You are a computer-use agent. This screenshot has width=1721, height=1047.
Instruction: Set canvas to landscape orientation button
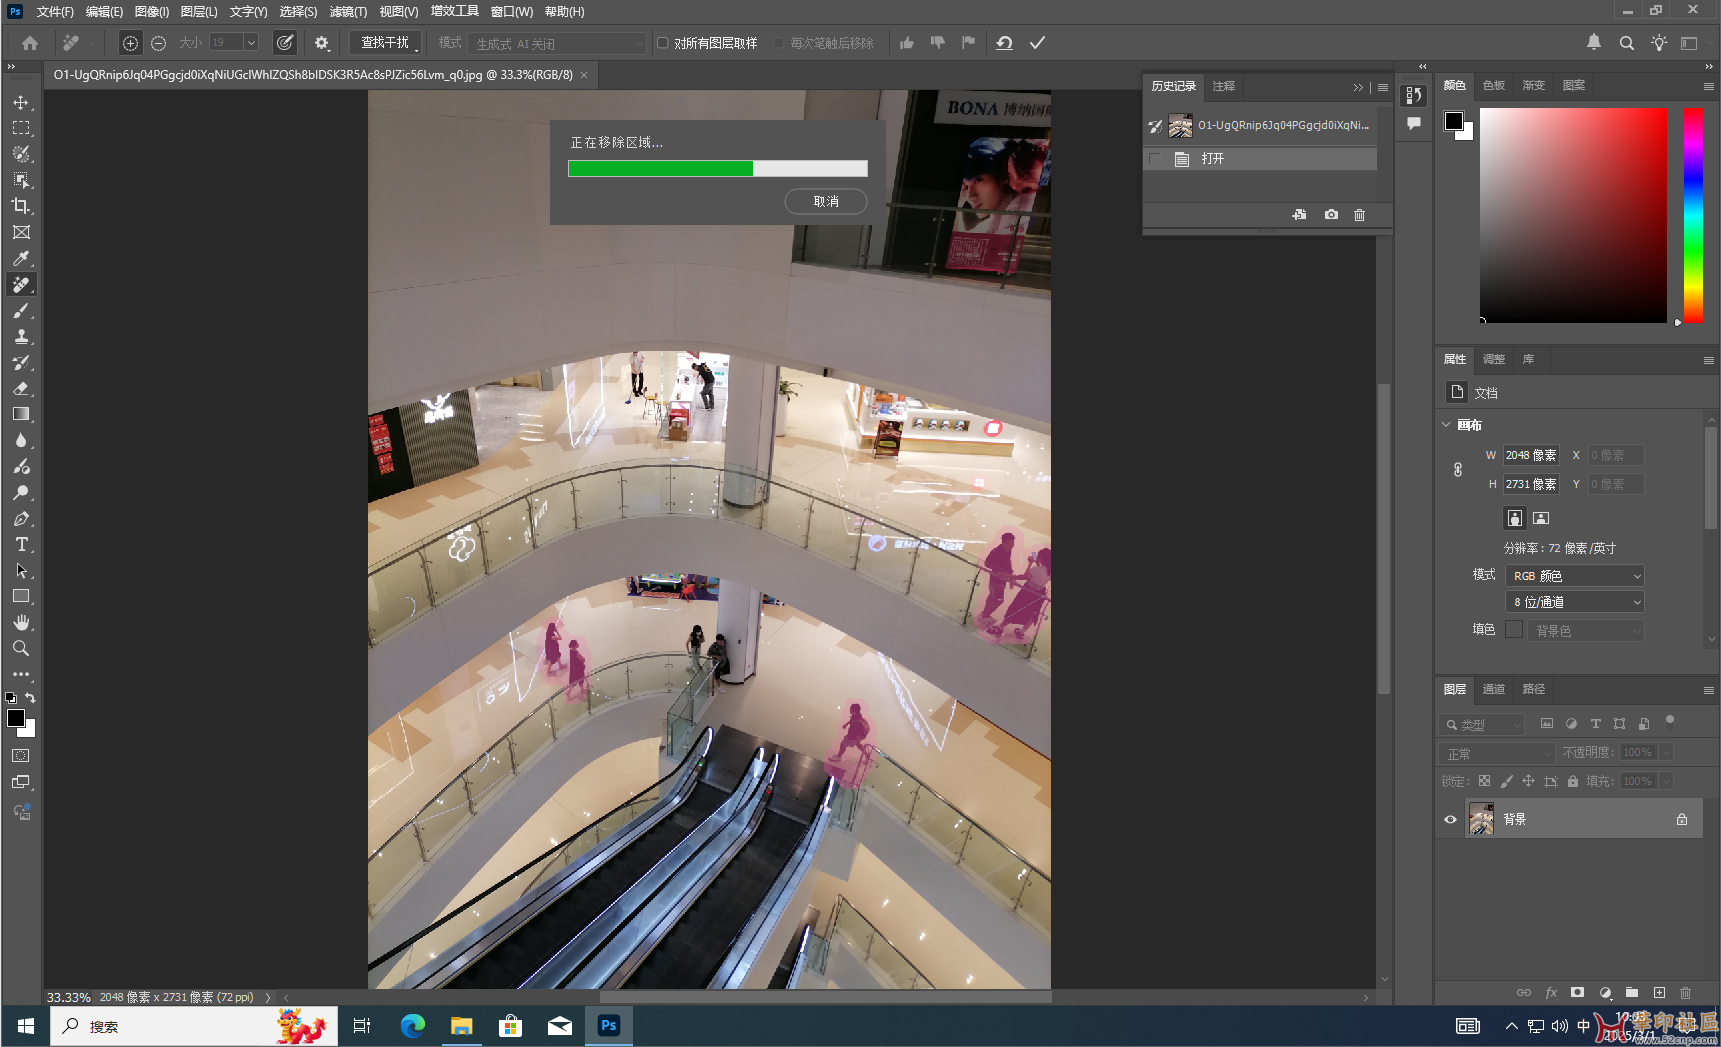pos(1541,518)
